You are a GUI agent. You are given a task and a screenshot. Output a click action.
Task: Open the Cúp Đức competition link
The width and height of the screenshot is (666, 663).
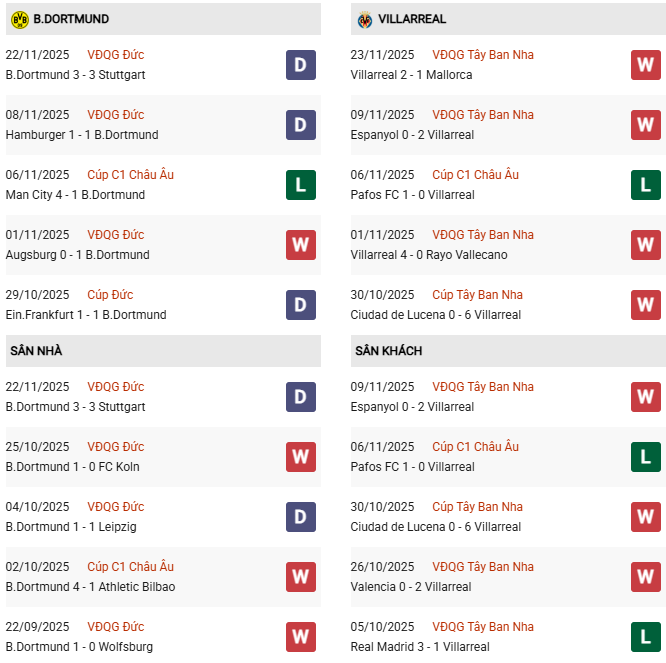pyautogui.click(x=110, y=295)
